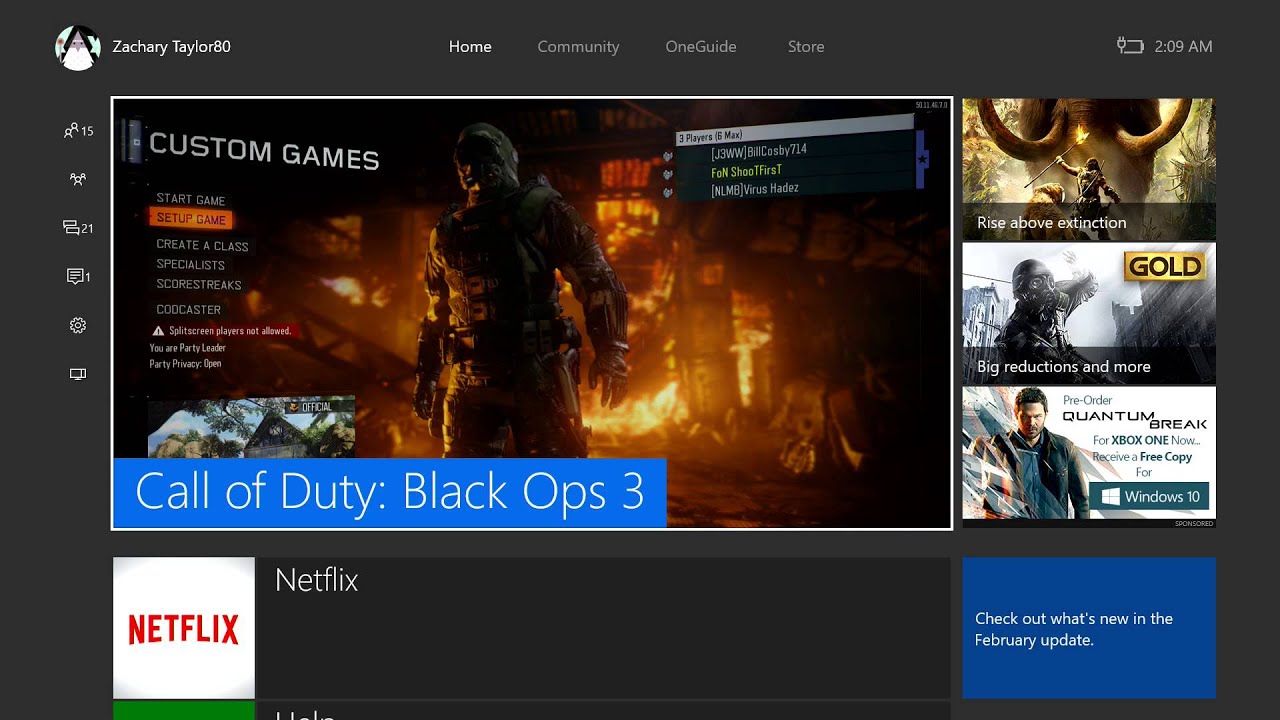This screenshot has width=1280, height=720.
Task: Open the Netflix app logo tile
Action: 184,628
